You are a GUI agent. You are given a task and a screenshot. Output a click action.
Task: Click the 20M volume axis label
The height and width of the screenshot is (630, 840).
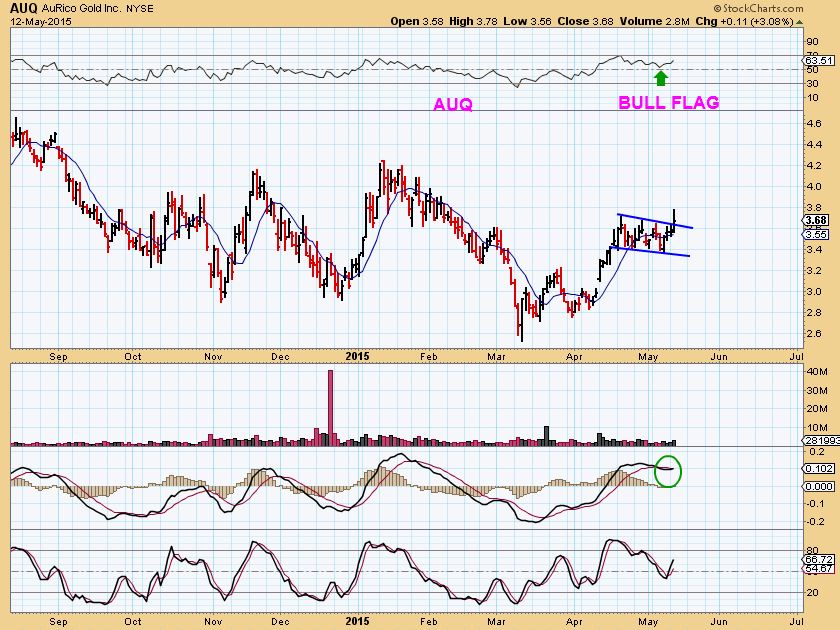click(x=818, y=409)
